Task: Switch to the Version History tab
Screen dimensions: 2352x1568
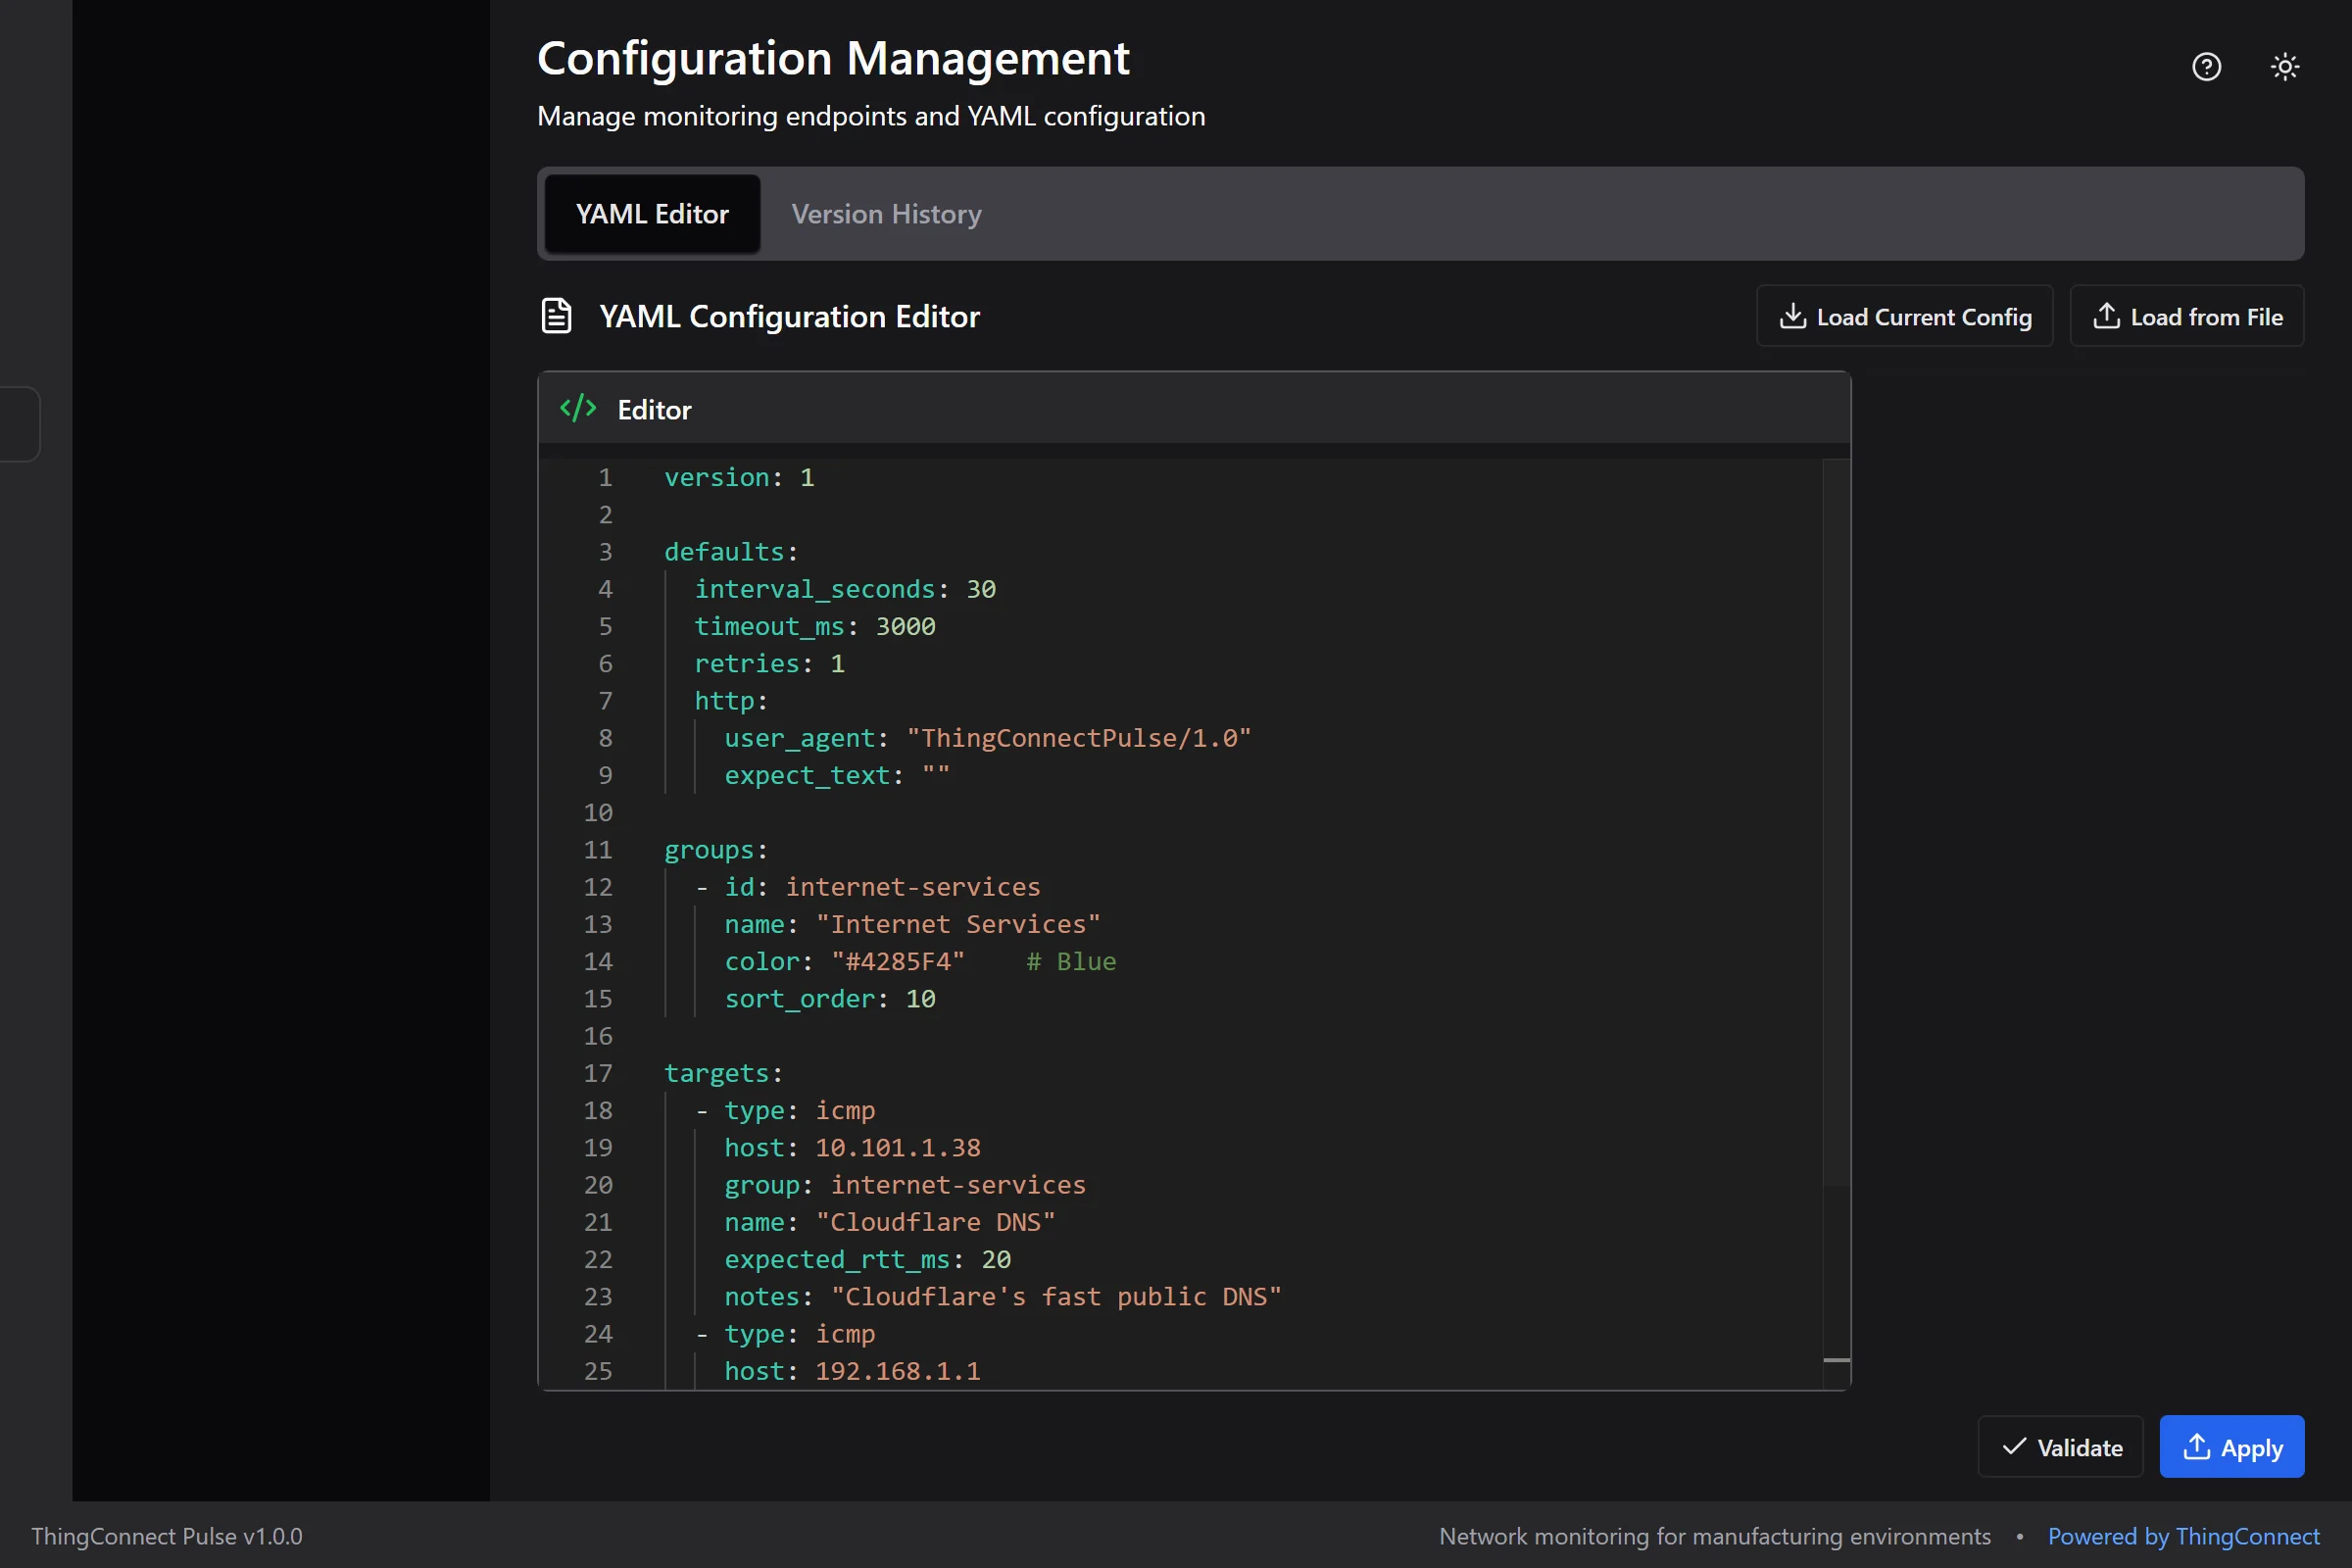Action: point(885,213)
